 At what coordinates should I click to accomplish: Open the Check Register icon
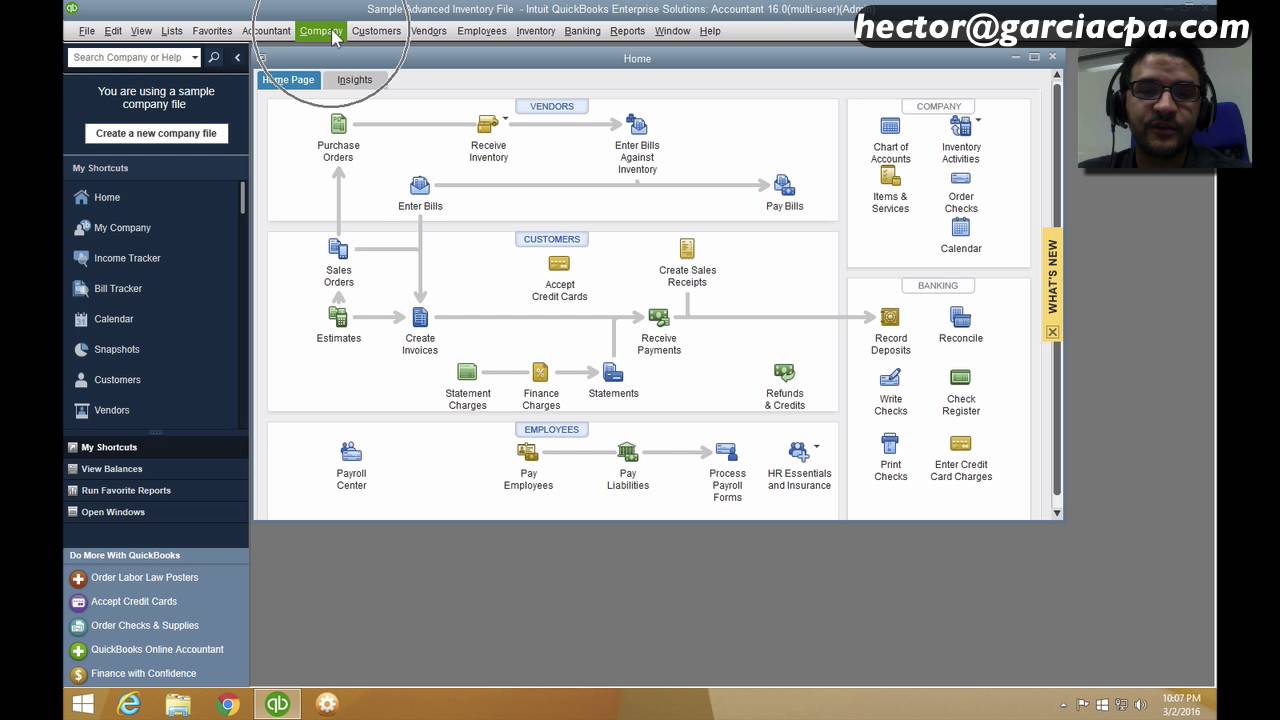click(x=960, y=377)
